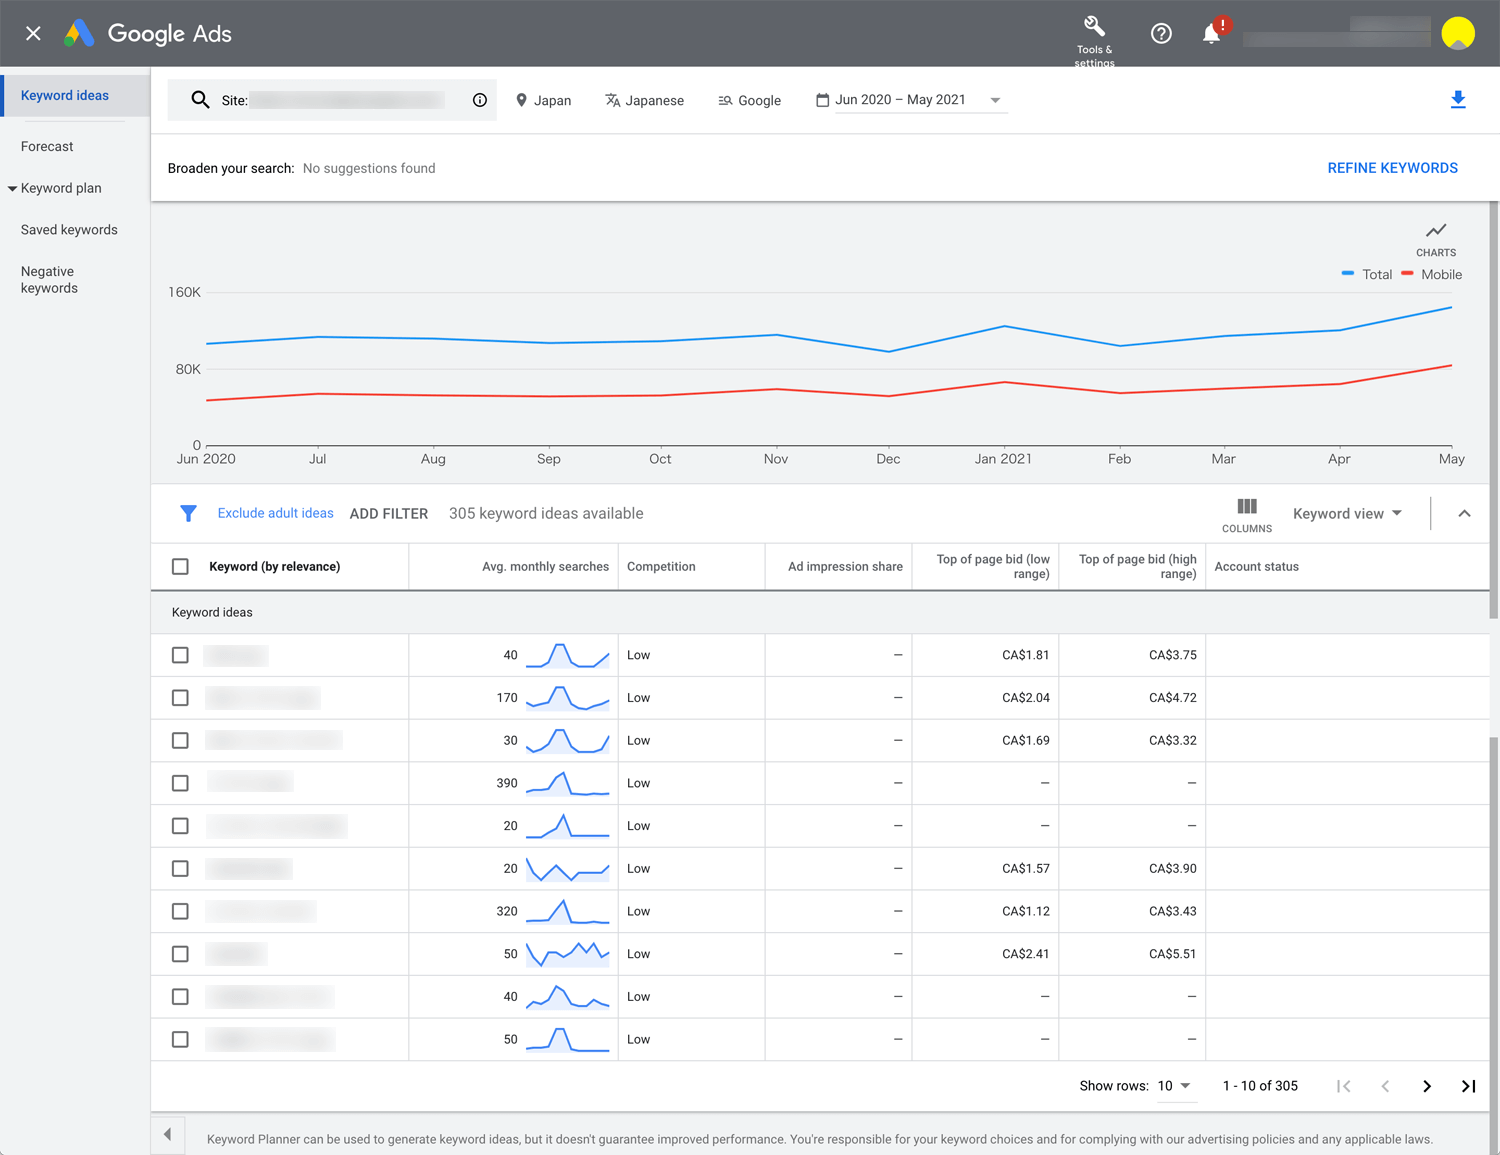Viewport: 1500px width, 1155px height.
Task: Sort by Avg. monthly searches column
Action: (545, 566)
